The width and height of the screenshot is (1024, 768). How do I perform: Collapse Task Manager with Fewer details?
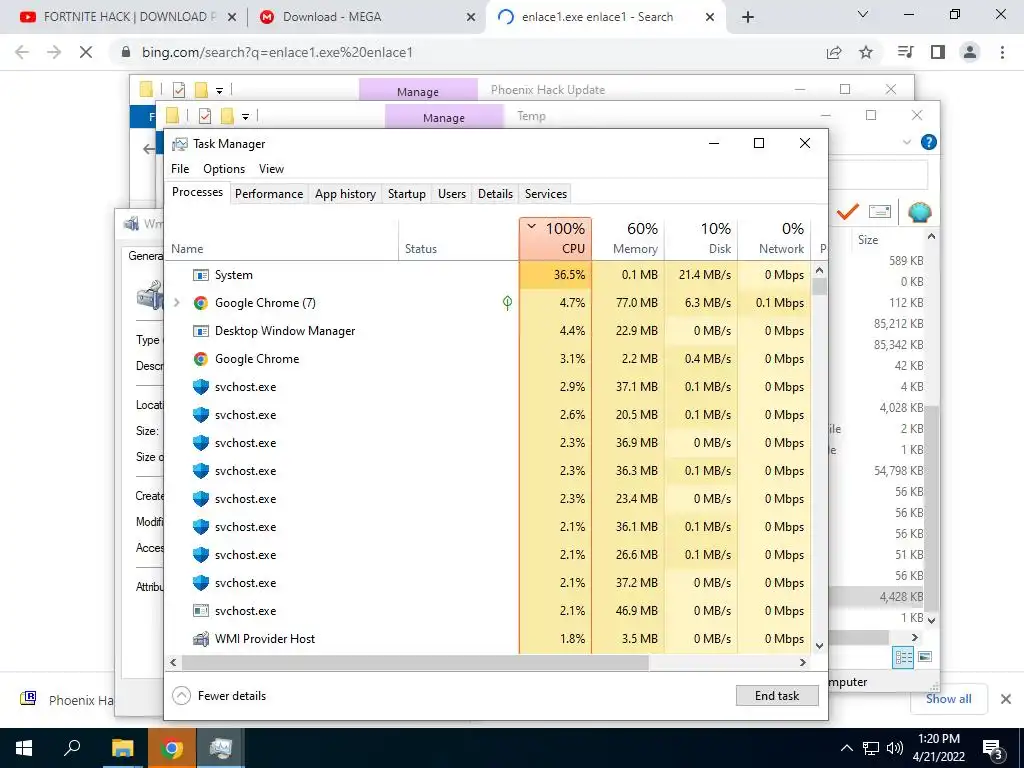219,696
